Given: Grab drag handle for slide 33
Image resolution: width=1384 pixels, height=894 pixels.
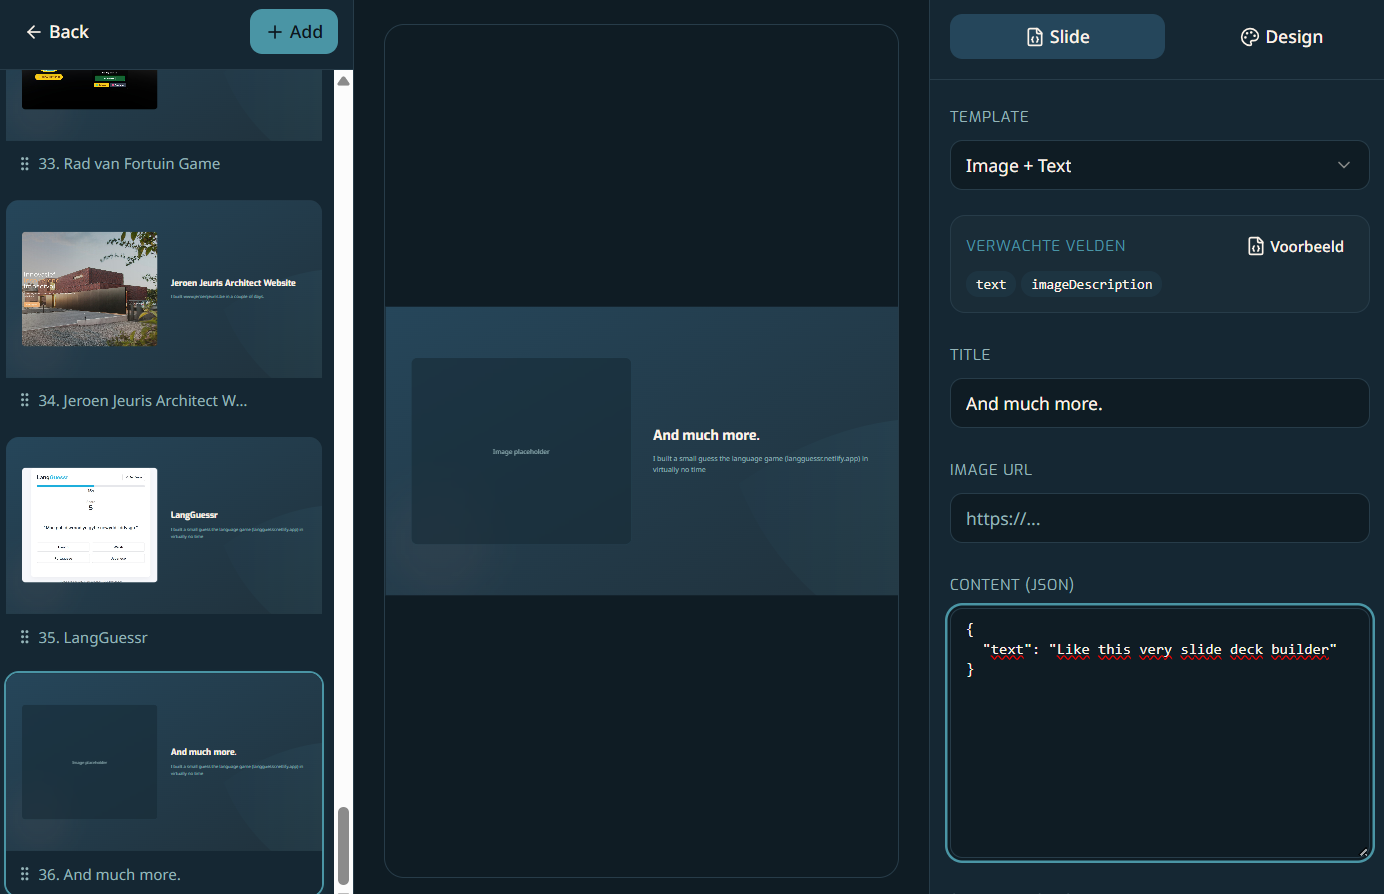Looking at the screenshot, I should (25, 164).
